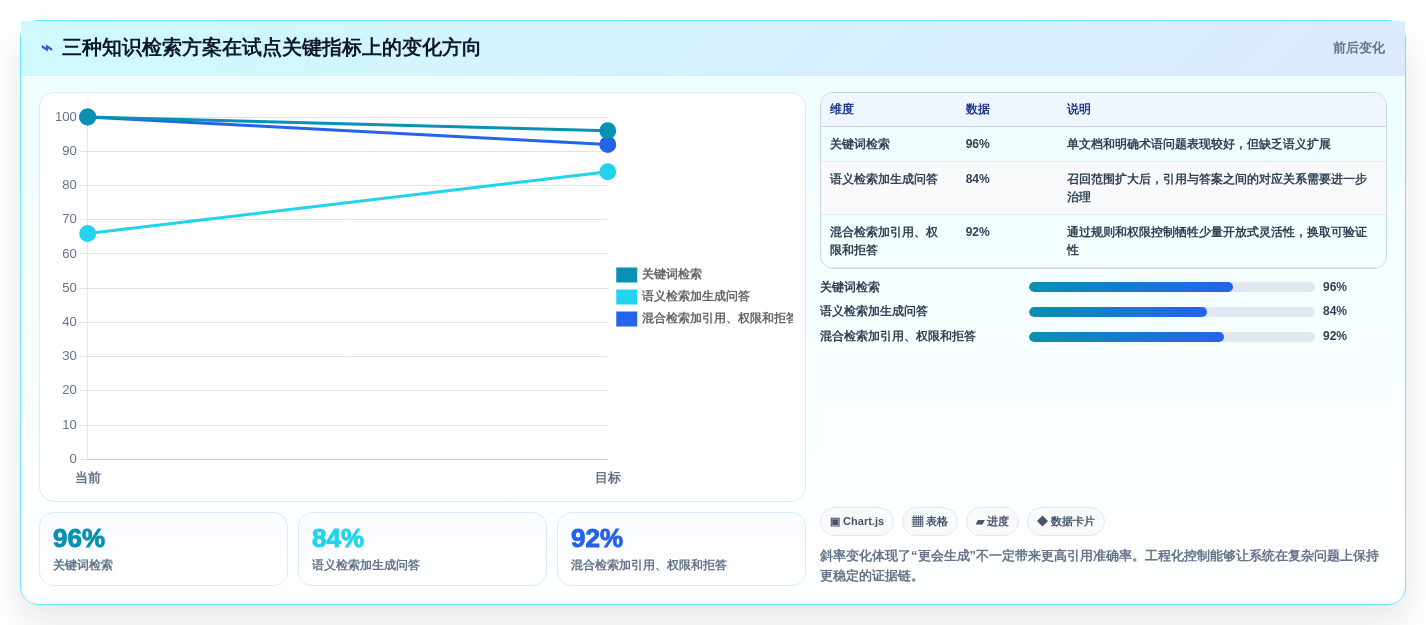This screenshot has height=625, width=1426.
Task: Click the 0 y-axis tick label
Action: [73, 459]
